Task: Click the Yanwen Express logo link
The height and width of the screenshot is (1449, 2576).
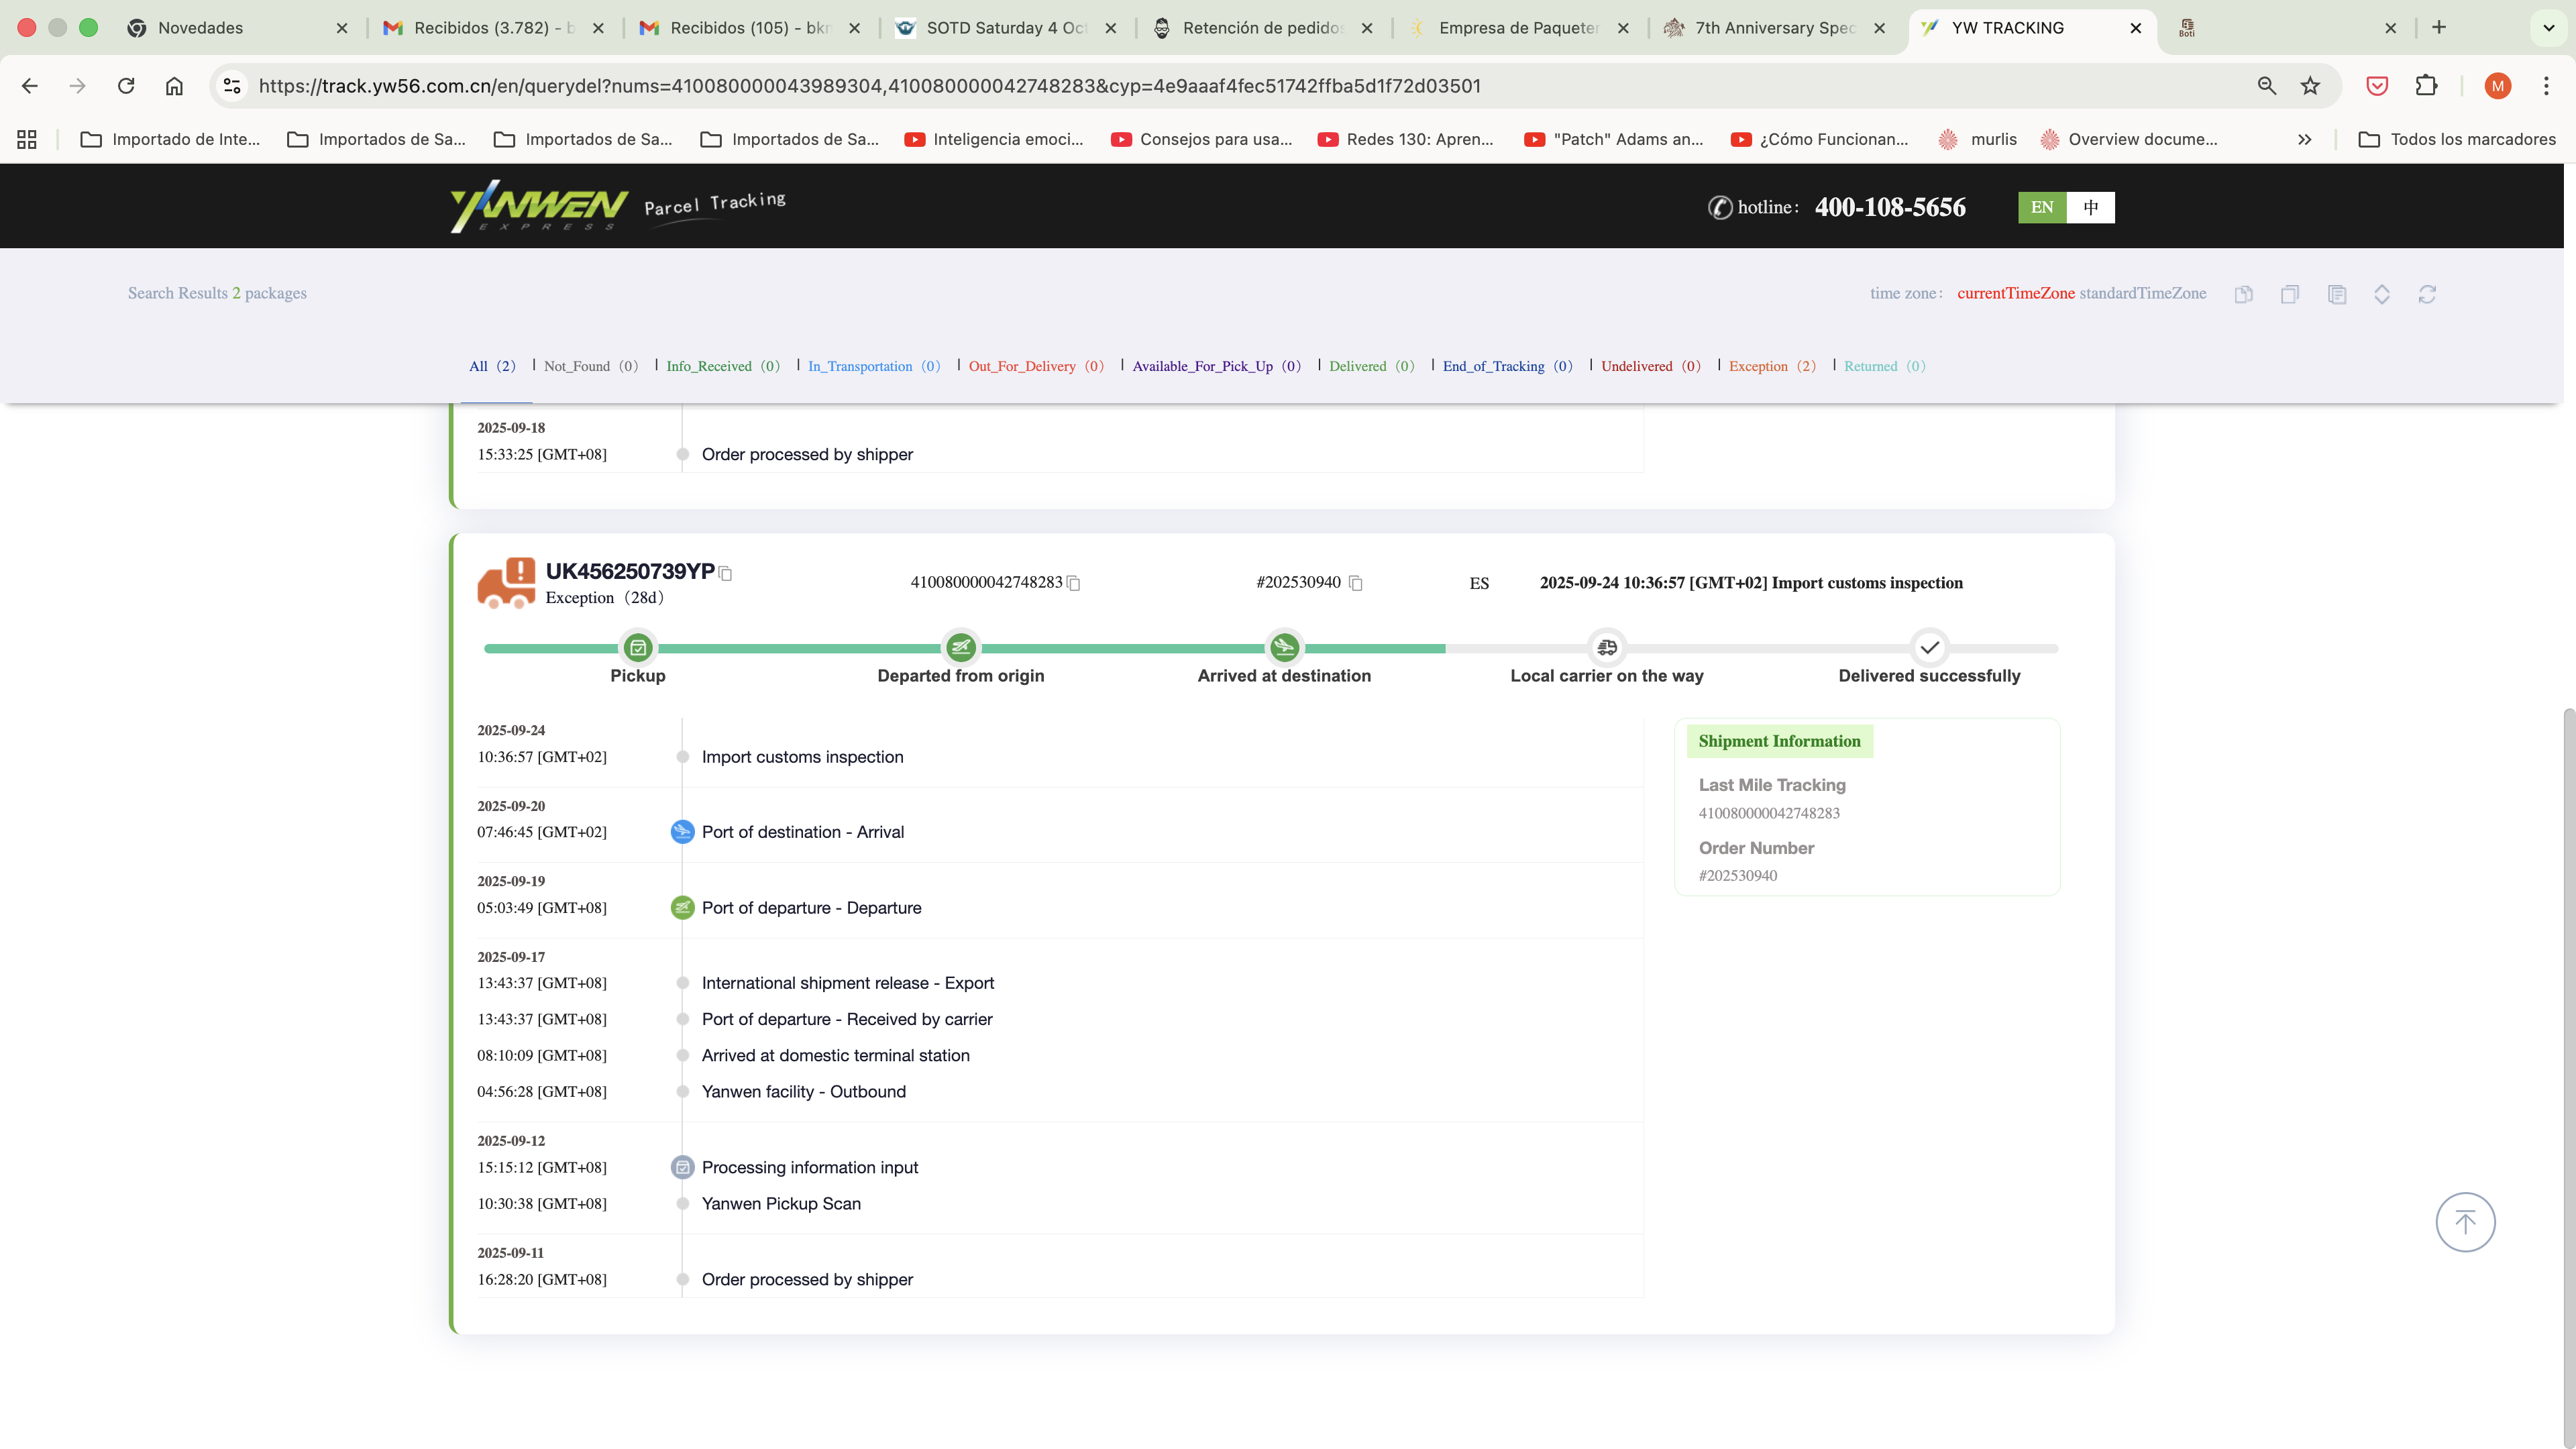Action: [539, 206]
